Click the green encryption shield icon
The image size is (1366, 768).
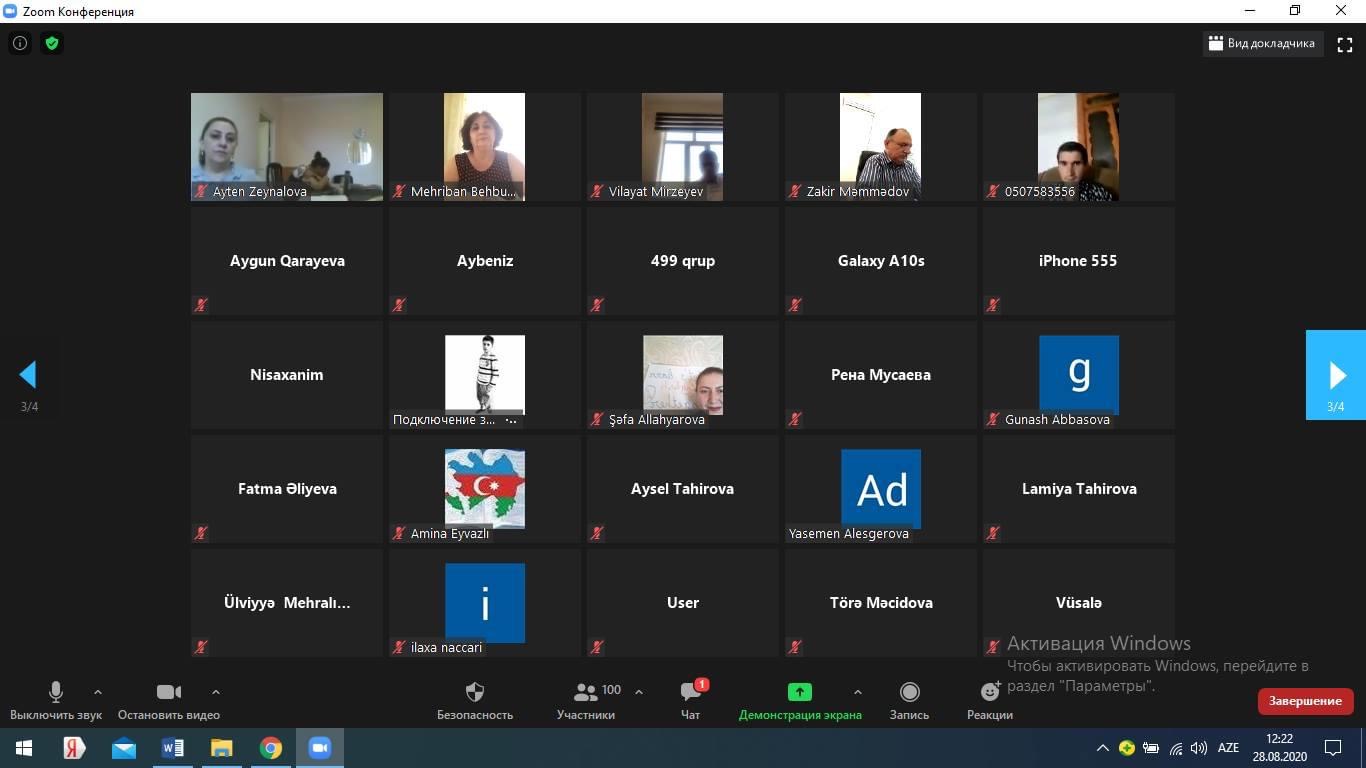click(52, 44)
